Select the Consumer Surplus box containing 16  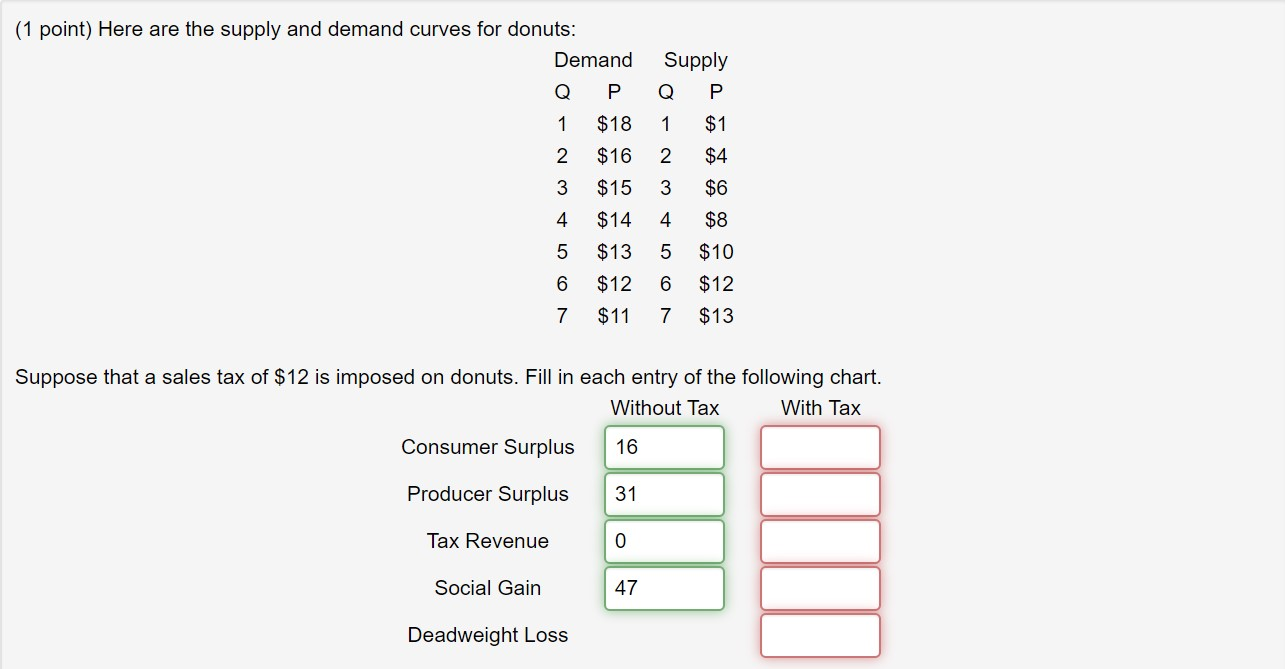(x=663, y=447)
